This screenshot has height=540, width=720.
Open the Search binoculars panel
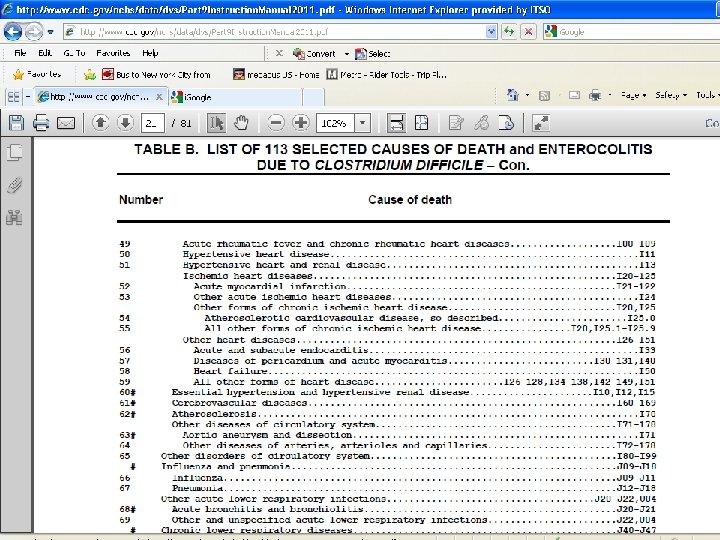click(x=15, y=217)
